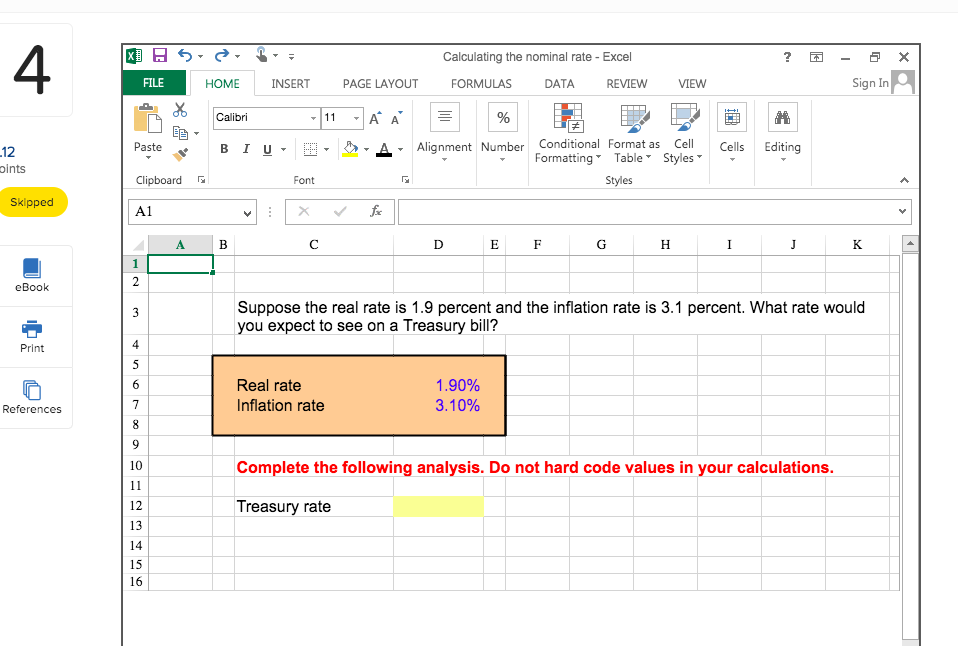Toggle bold formatting
The image size is (958, 646).
pyautogui.click(x=224, y=148)
